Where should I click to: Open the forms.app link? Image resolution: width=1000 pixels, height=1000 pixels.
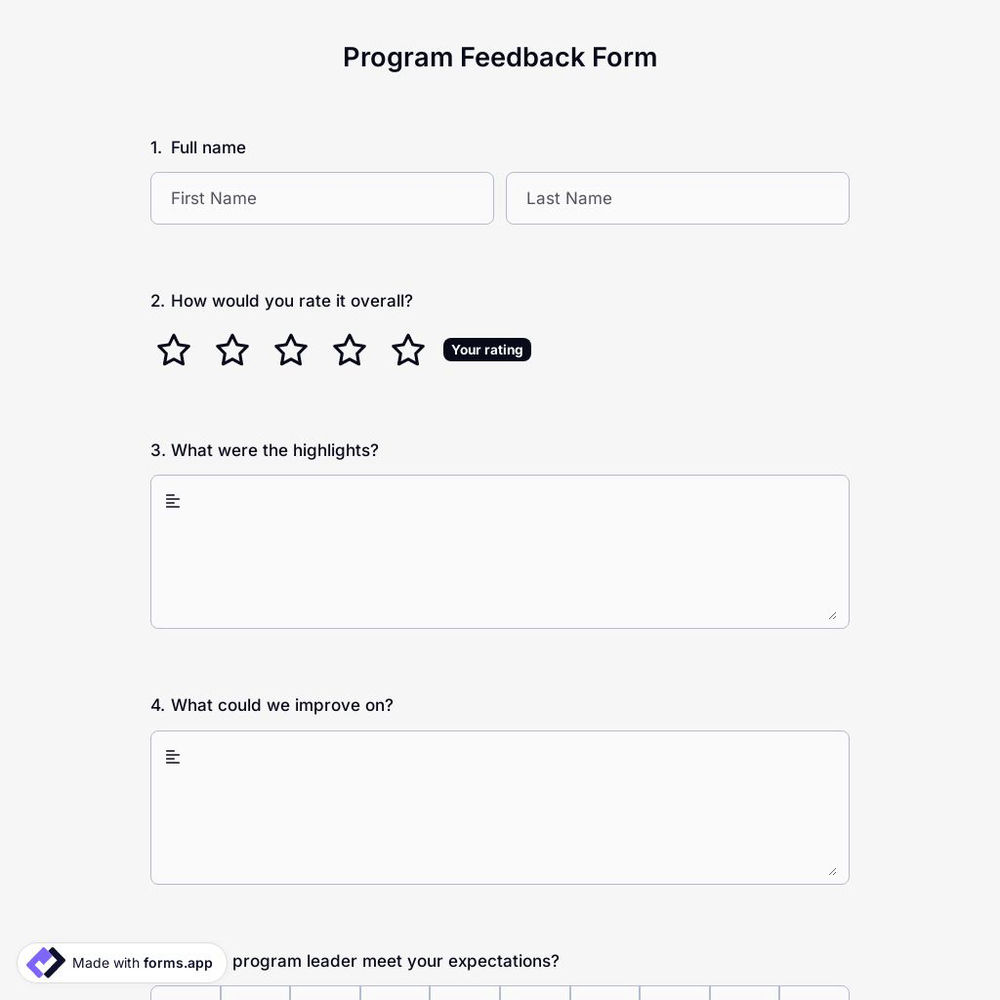tap(178, 963)
